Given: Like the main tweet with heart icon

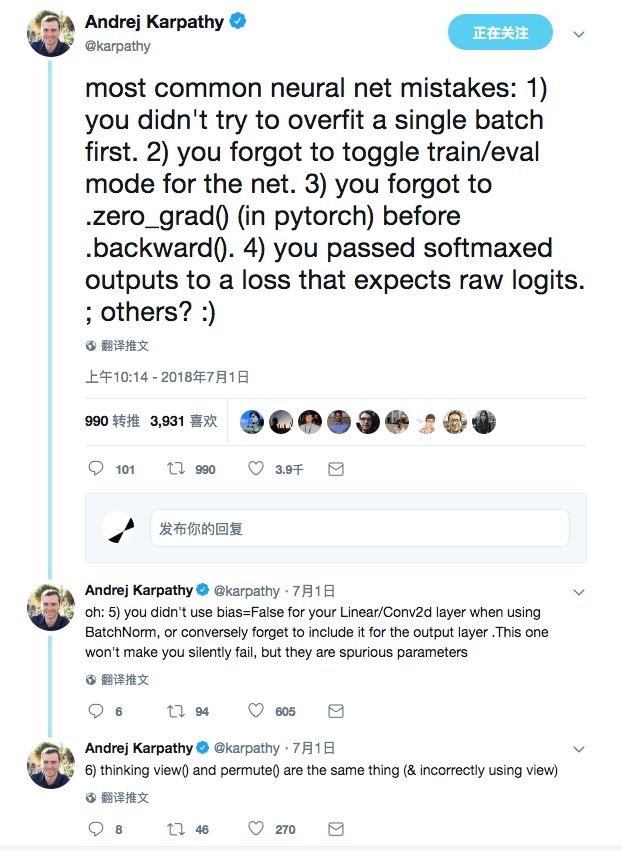Looking at the screenshot, I should pos(255,468).
